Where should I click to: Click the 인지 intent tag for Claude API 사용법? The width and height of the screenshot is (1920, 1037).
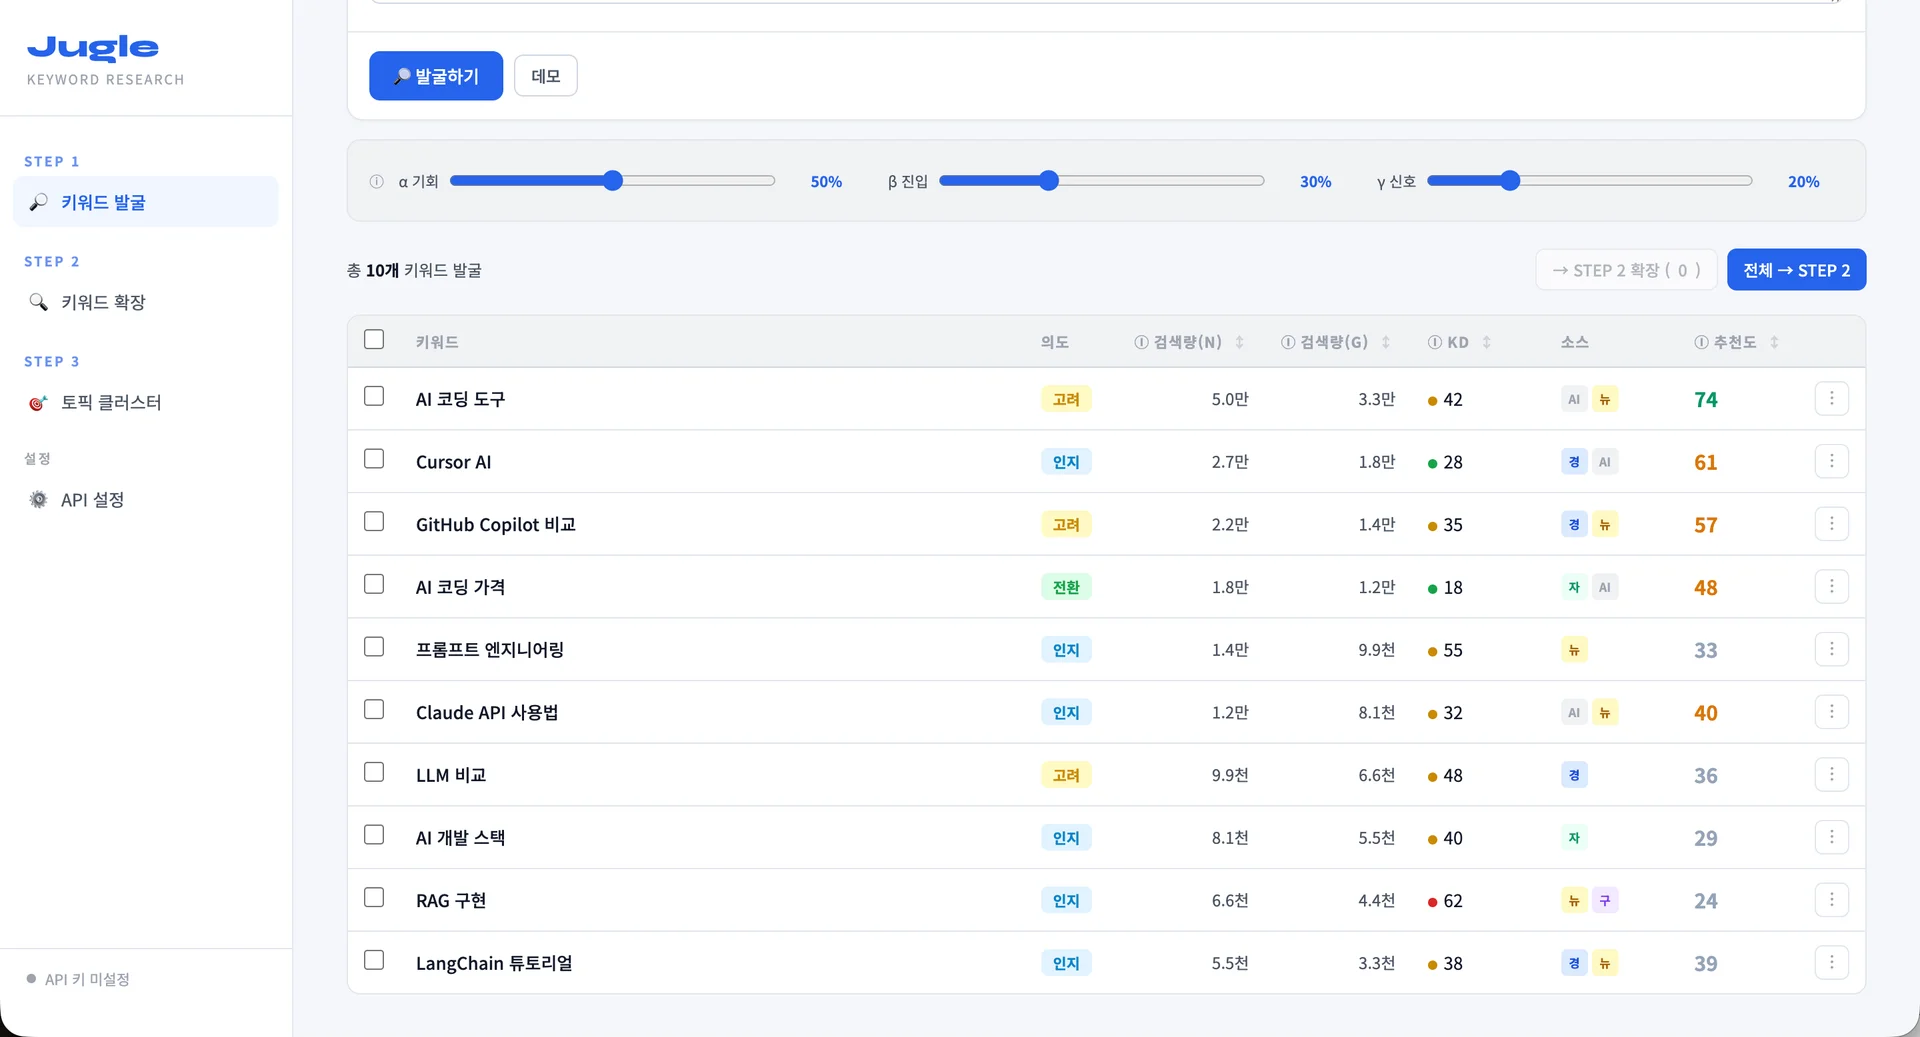point(1066,713)
